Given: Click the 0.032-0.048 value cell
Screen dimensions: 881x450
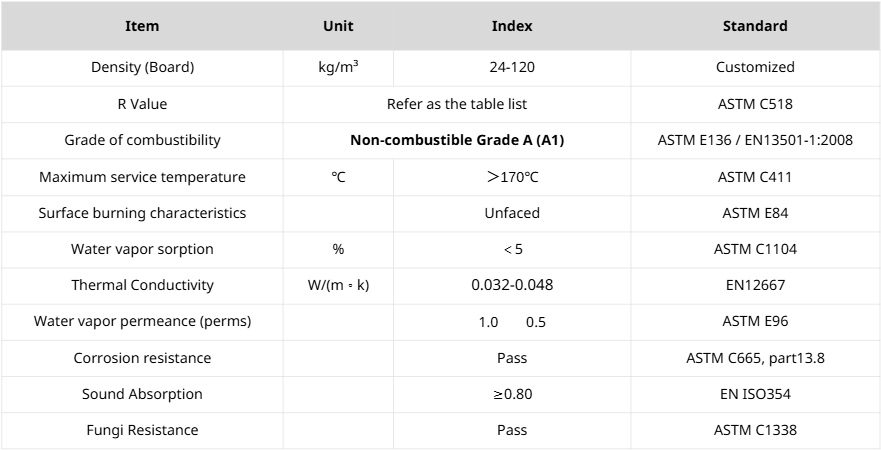Looking at the screenshot, I should pos(511,285).
